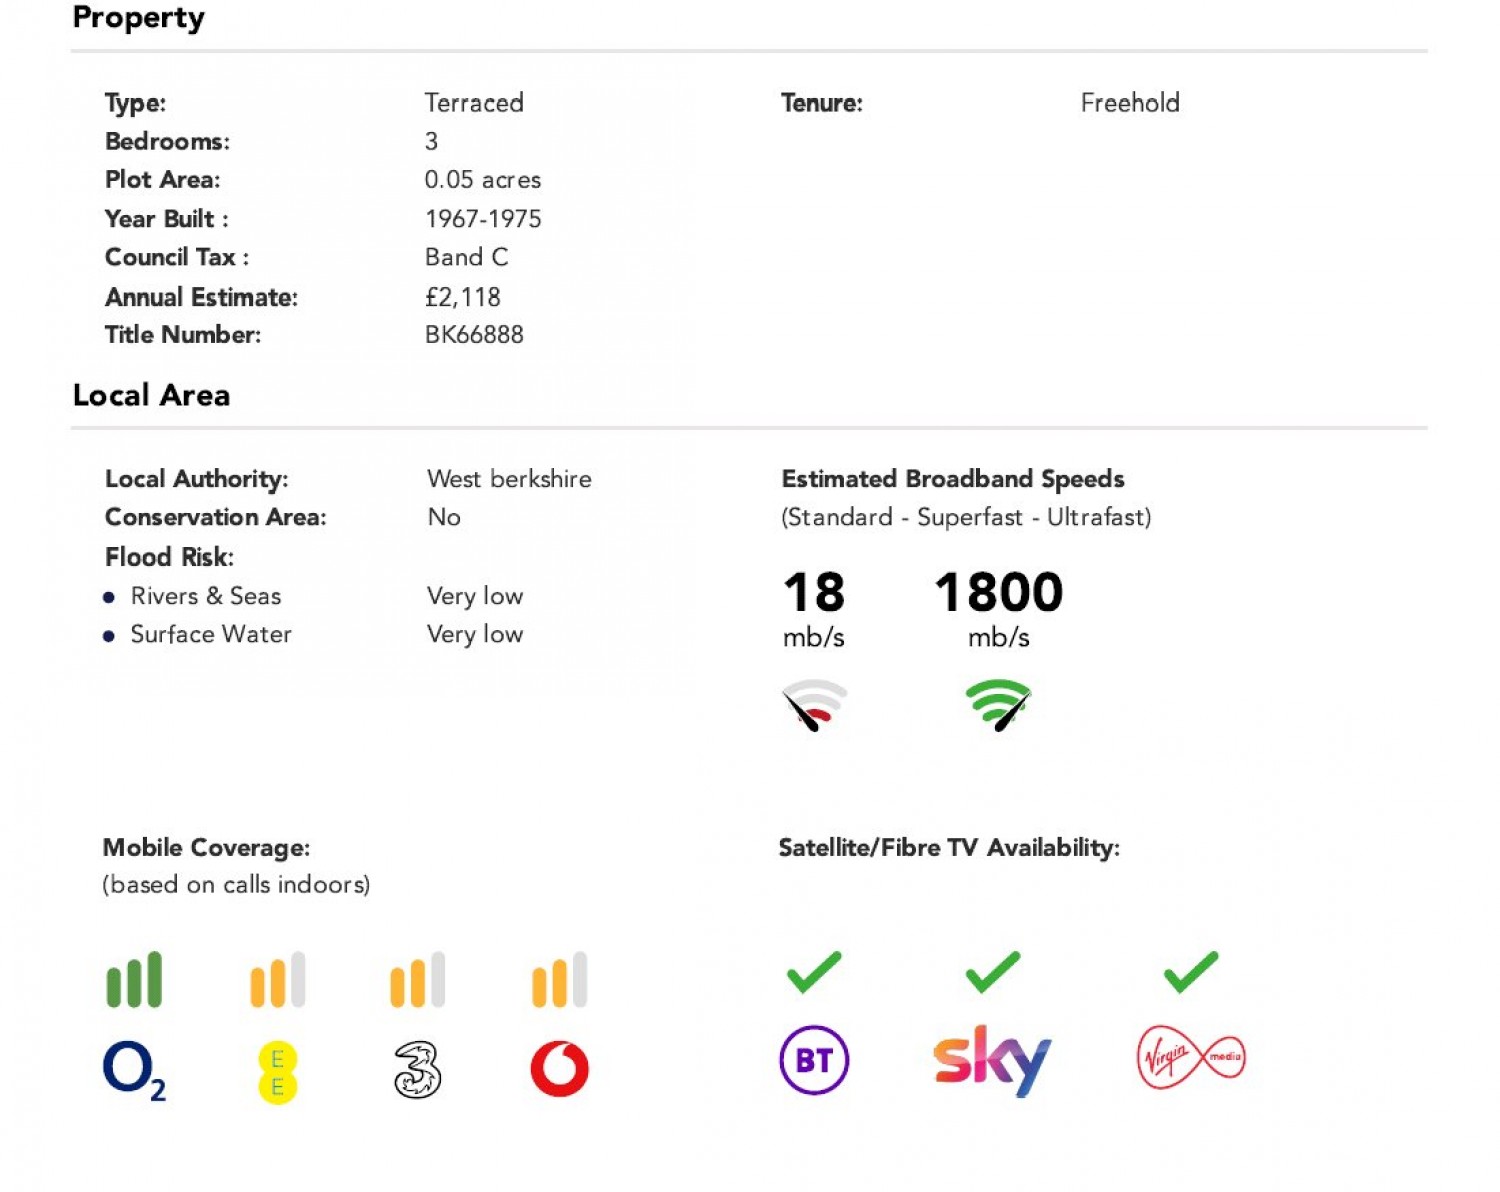Click the green checkmark above Virgin Media
Viewport: 1500px width, 1192px height.
pos(1191,972)
